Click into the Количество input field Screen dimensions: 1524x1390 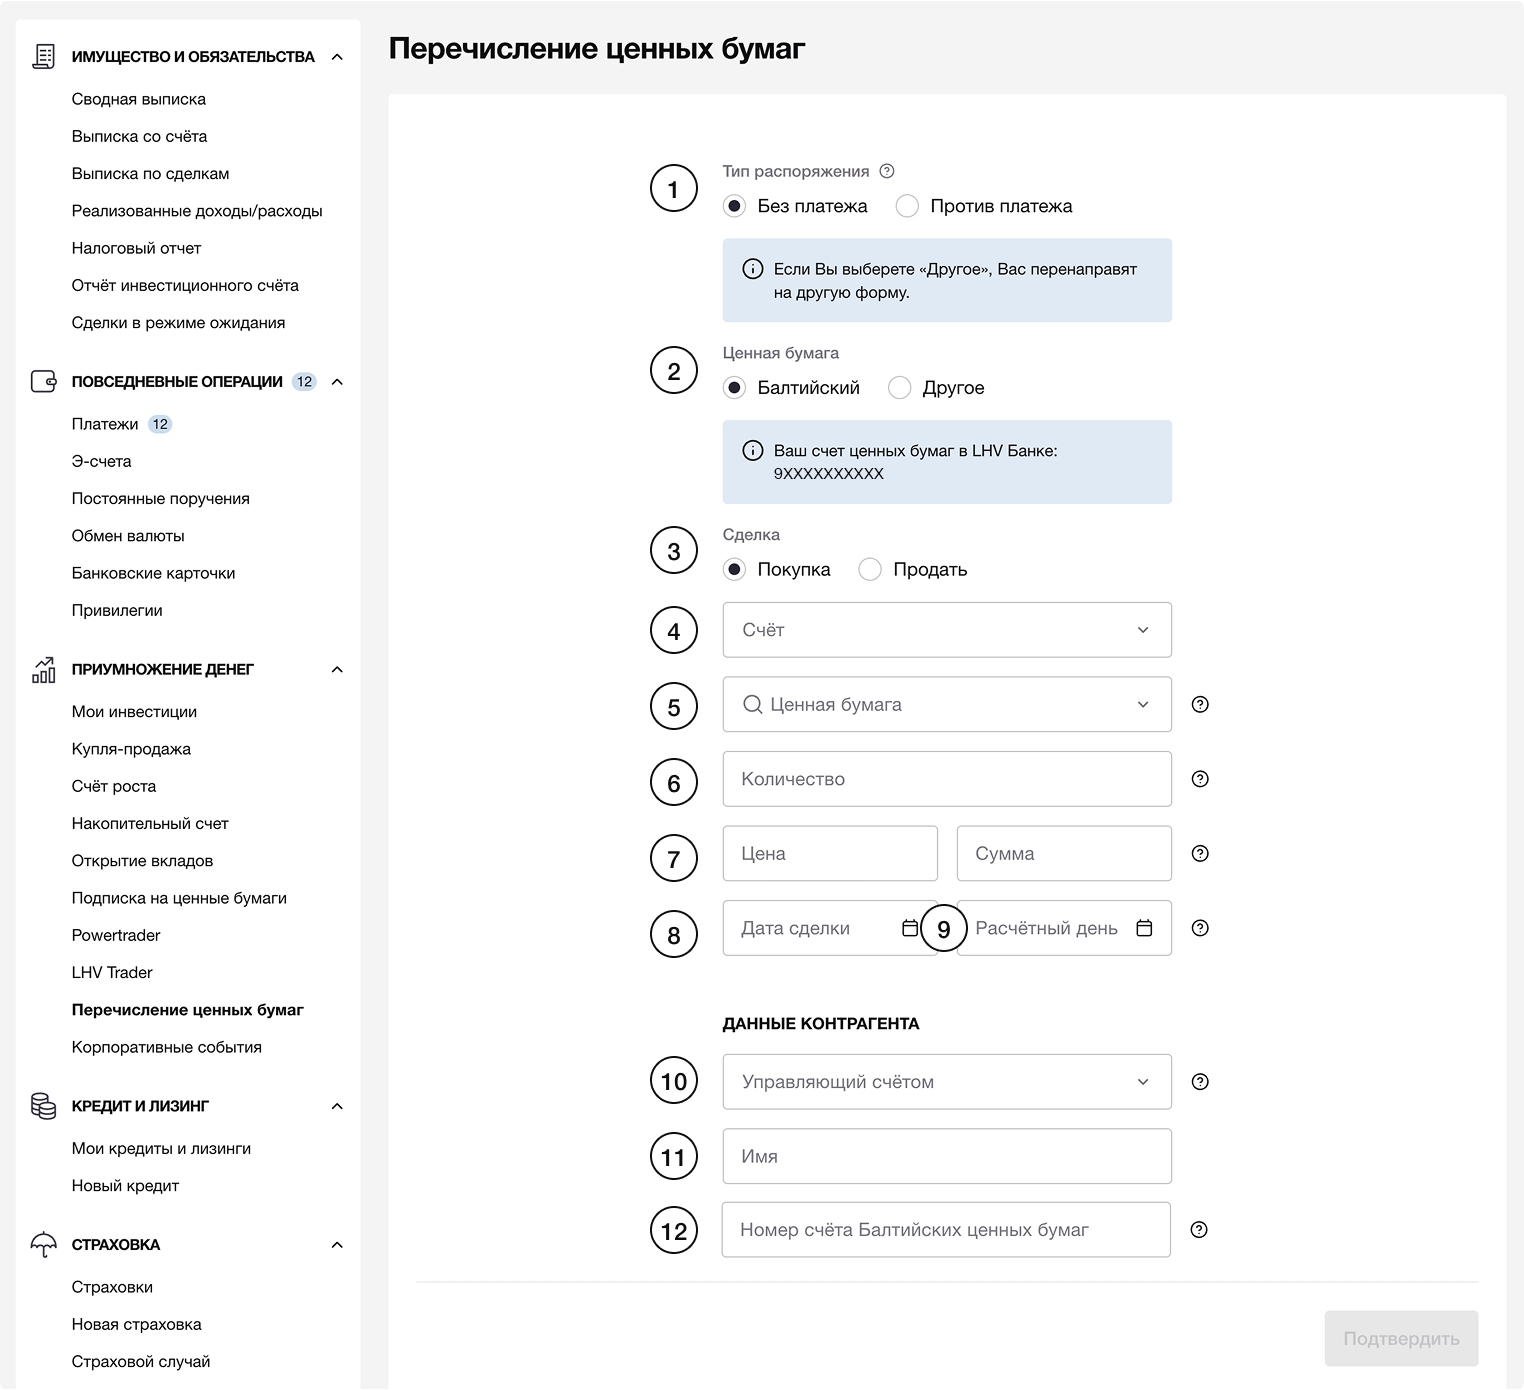[x=946, y=779]
